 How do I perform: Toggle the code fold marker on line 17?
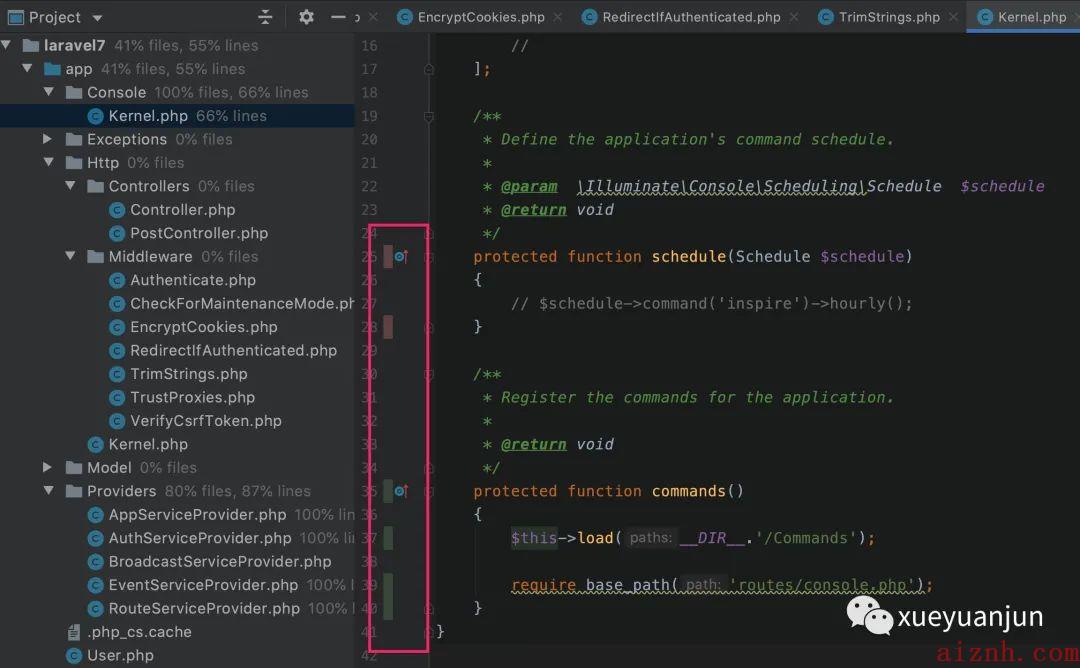click(428, 69)
